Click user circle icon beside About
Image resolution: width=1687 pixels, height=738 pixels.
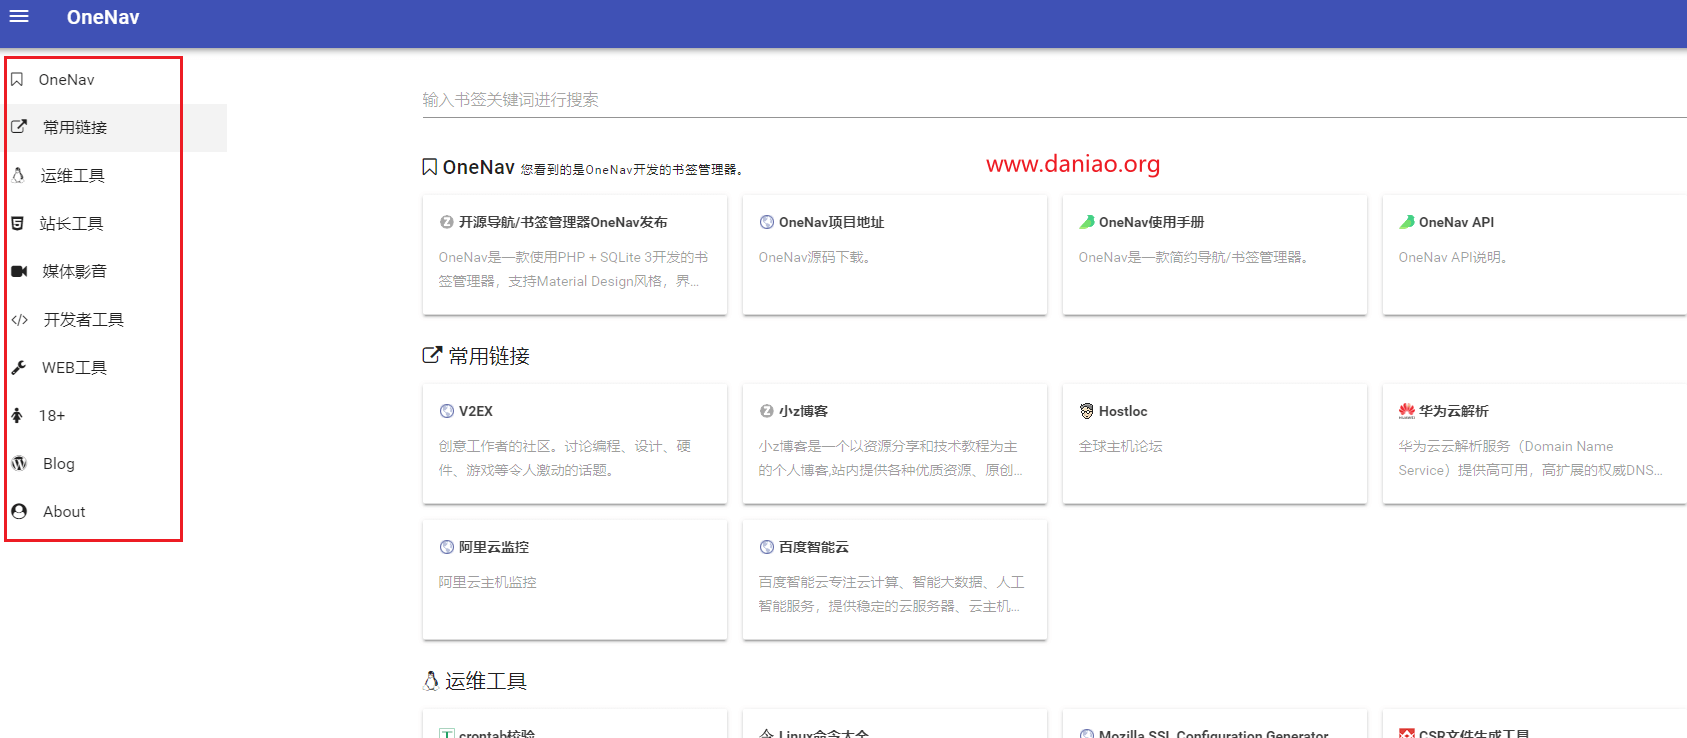click(19, 511)
